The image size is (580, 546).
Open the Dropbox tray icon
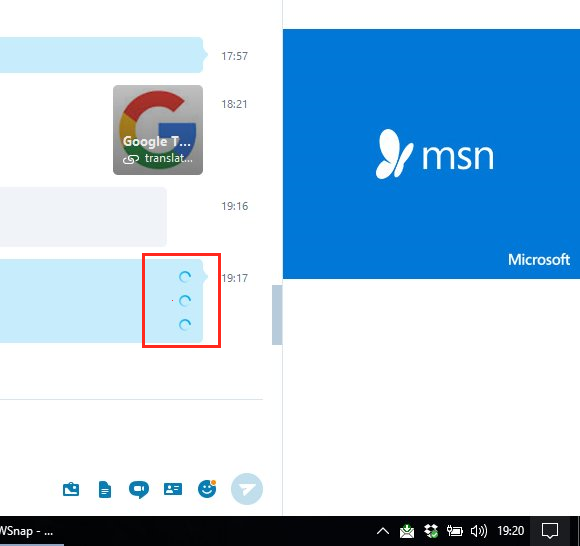(x=431, y=531)
